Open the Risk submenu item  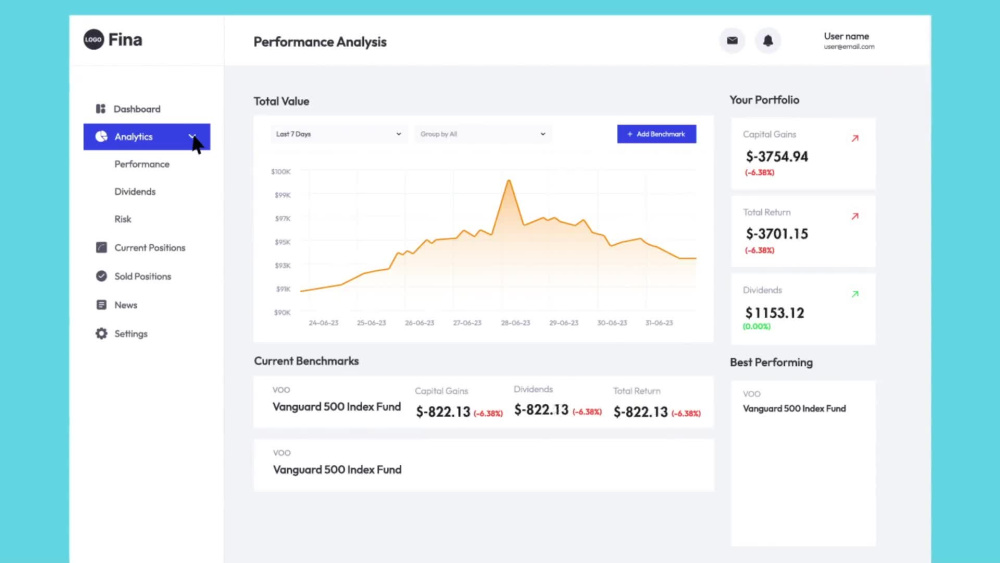(x=122, y=219)
